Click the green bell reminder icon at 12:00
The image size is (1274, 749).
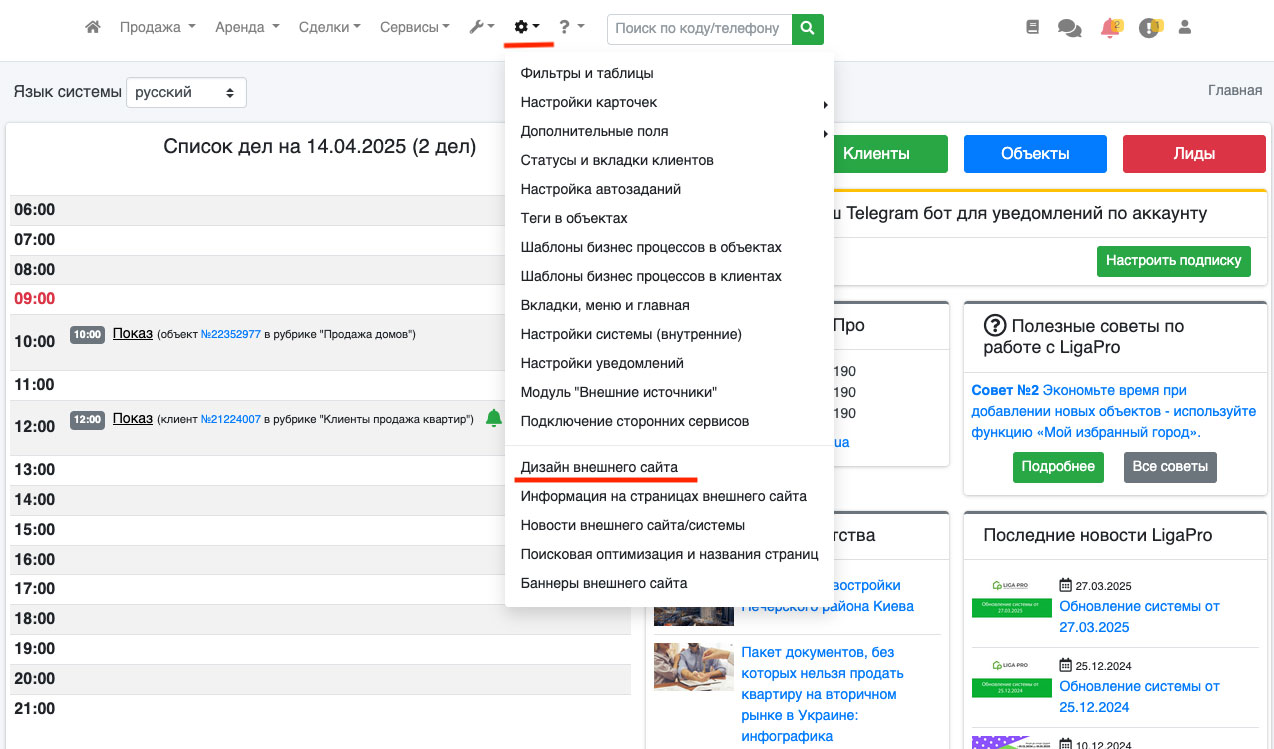tap(493, 418)
